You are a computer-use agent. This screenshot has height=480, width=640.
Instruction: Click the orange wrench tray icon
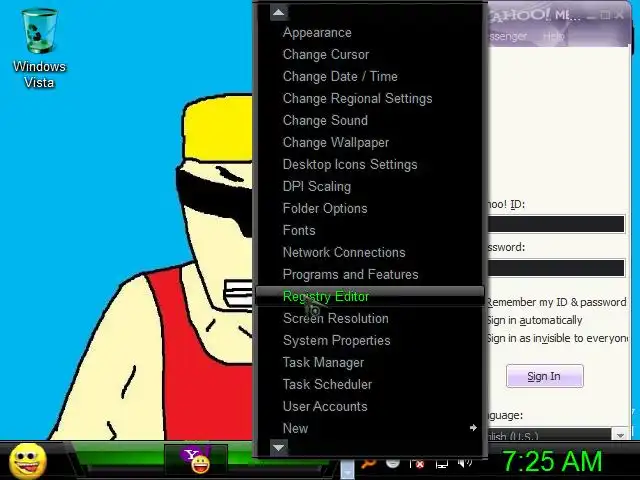pyautogui.click(x=368, y=464)
